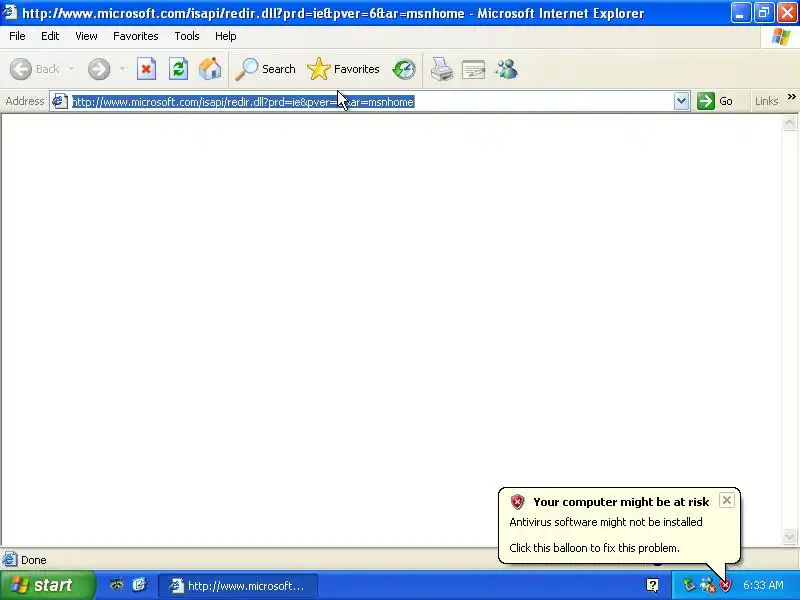Restore down the Internet Explorer window
This screenshot has height=600, width=800.
coord(764,13)
